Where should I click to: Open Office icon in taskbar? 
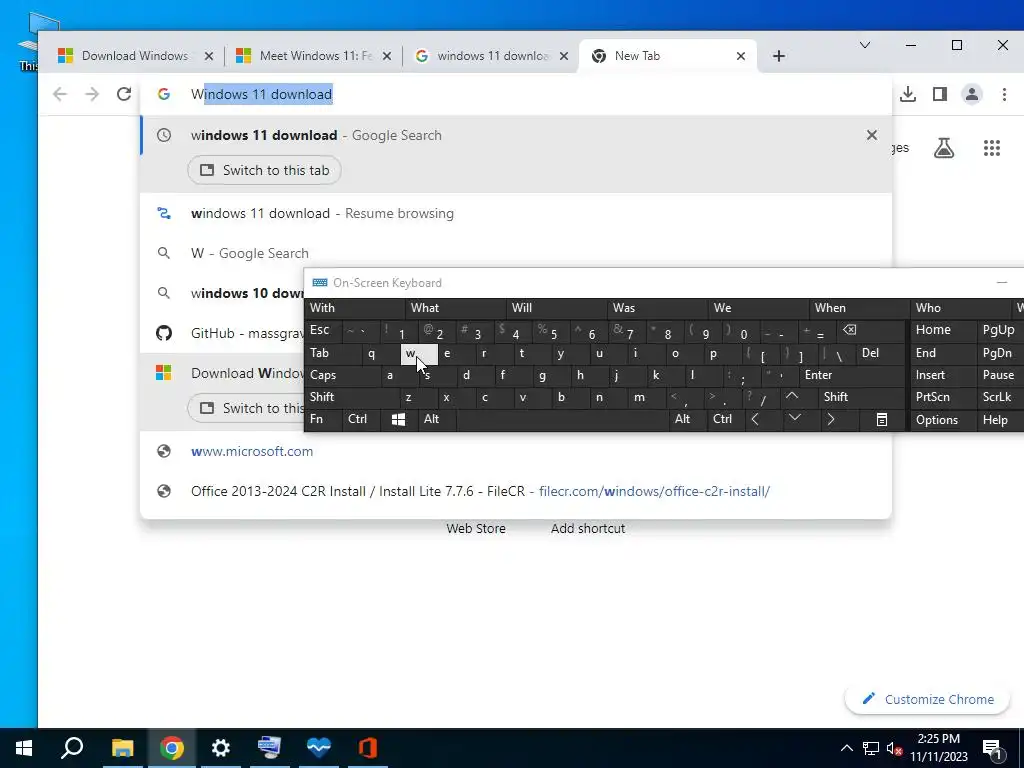[x=368, y=748]
